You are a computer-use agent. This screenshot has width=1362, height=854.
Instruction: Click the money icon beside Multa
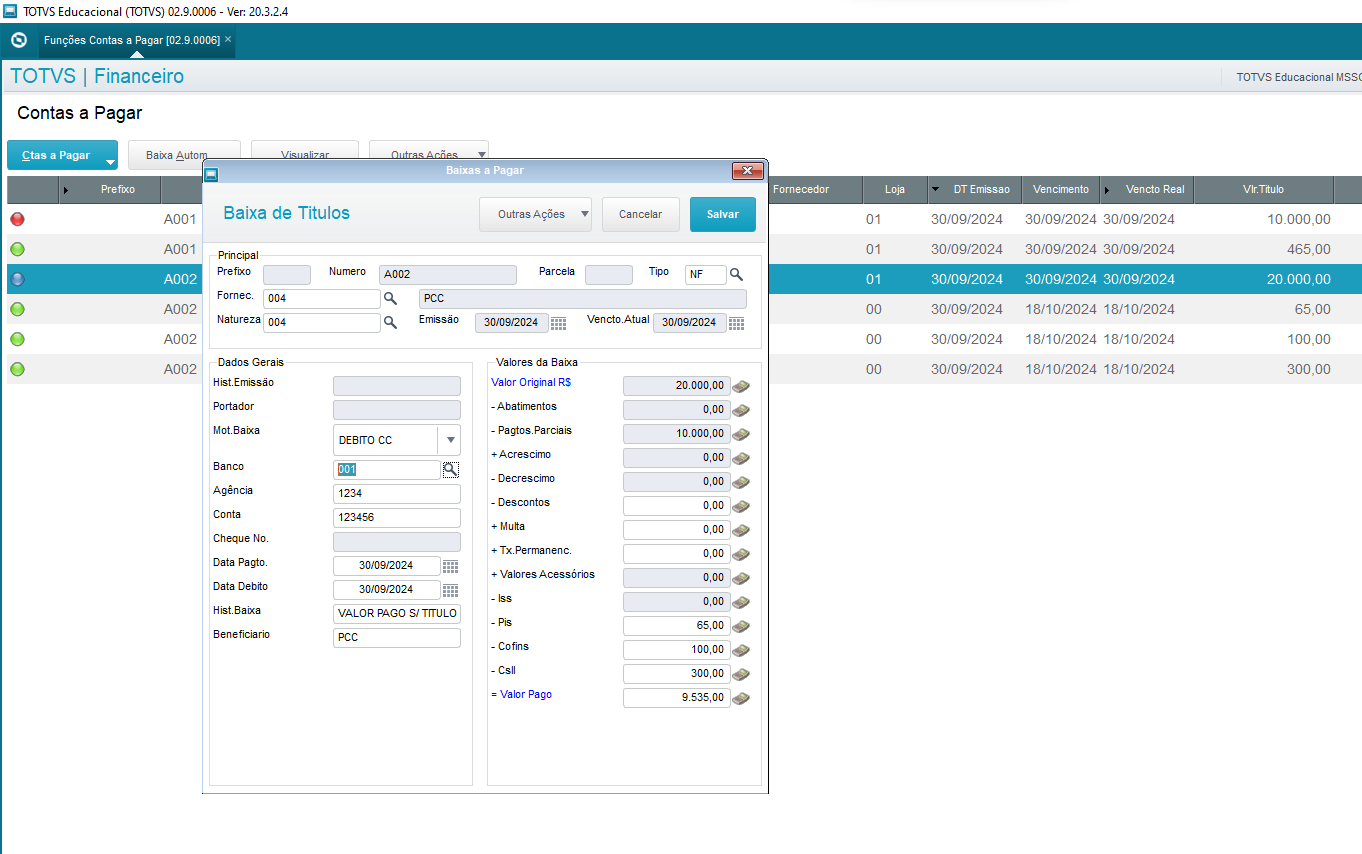[x=741, y=530]
